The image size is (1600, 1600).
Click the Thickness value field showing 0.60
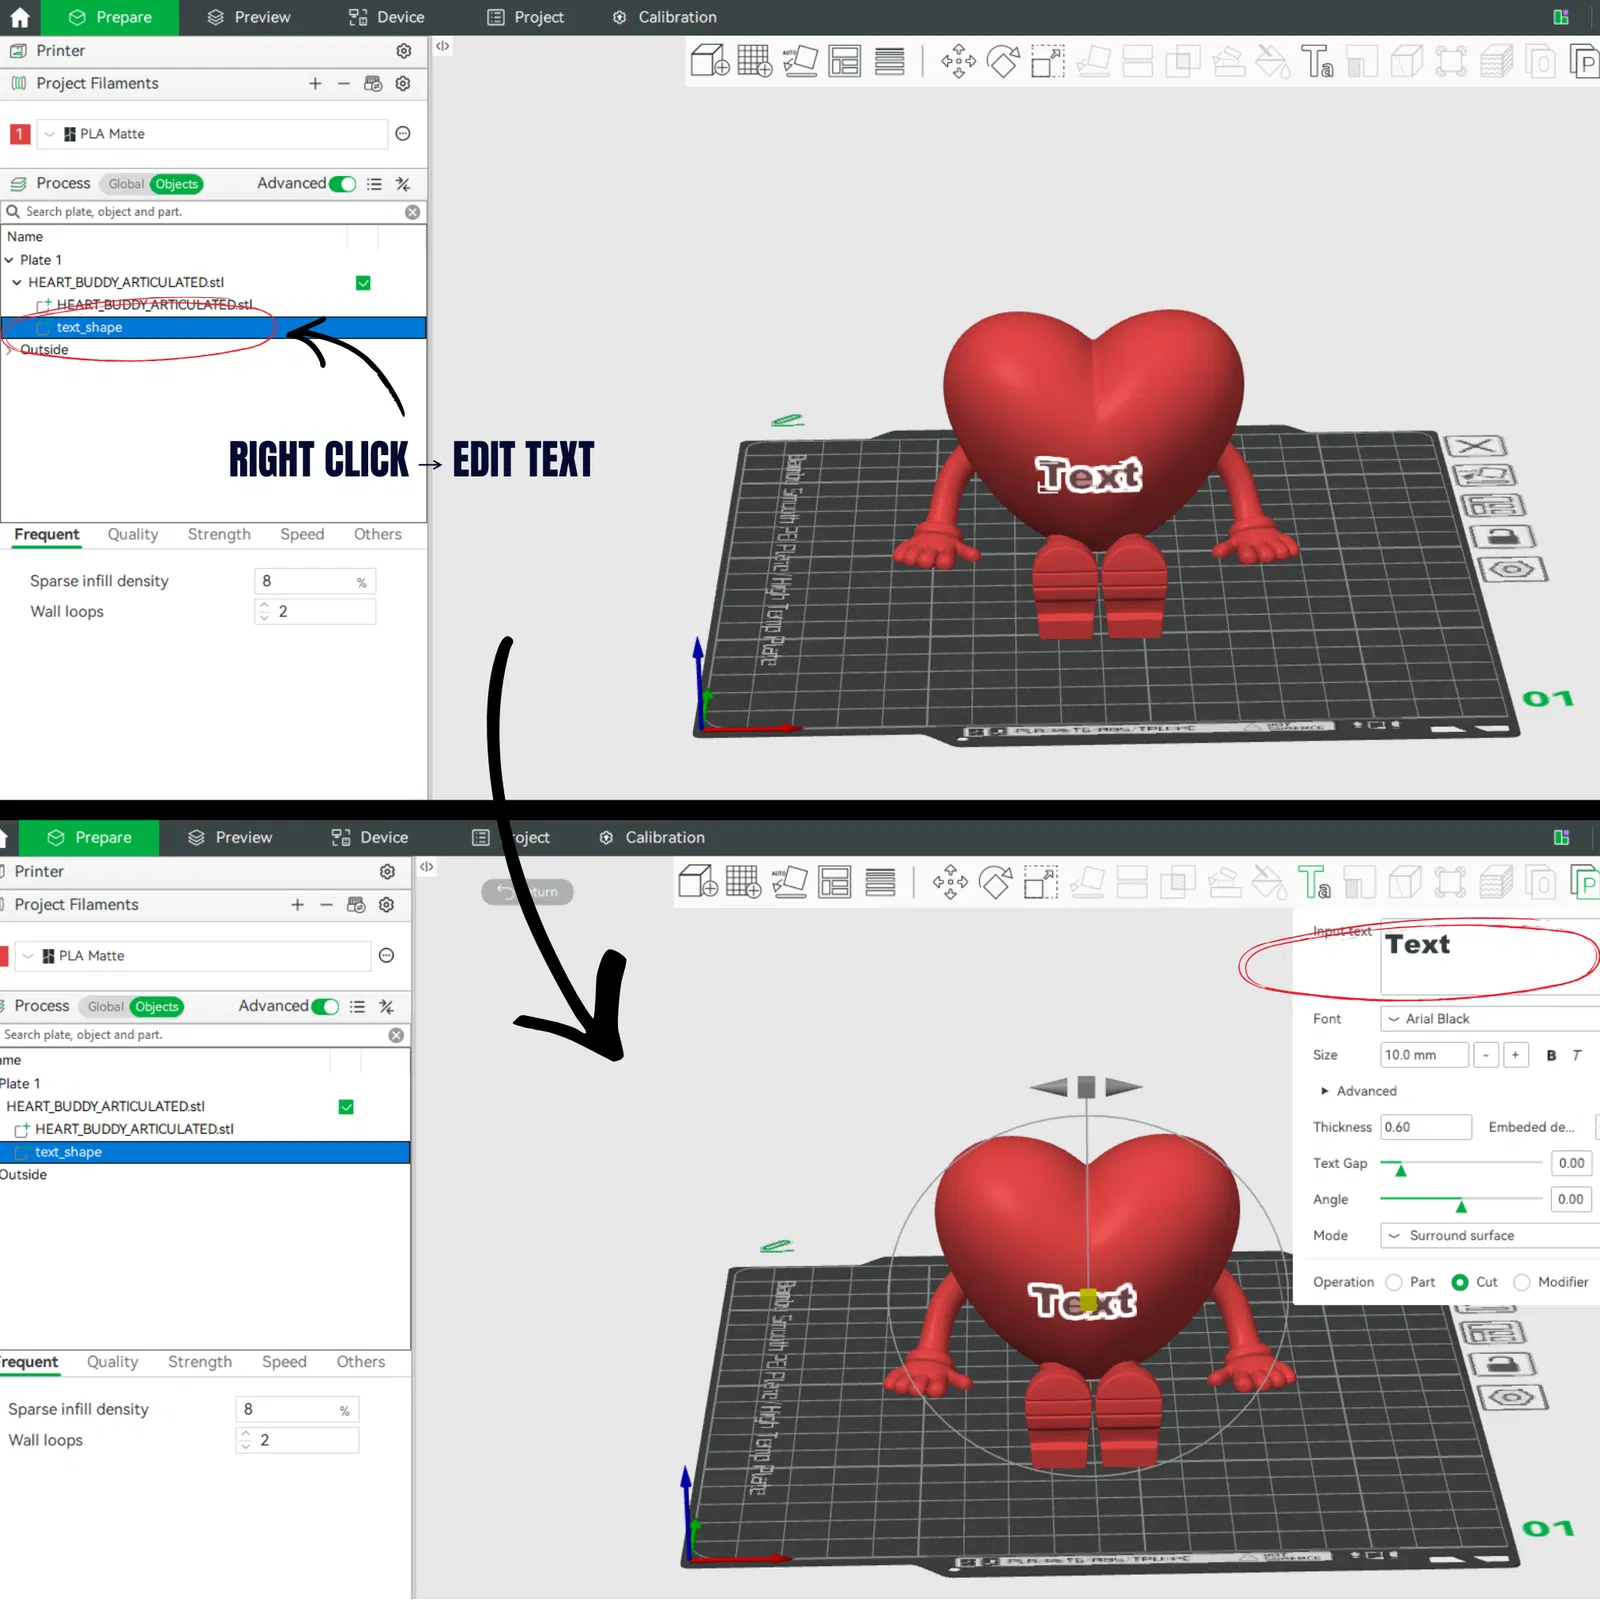(1426, 1127)
